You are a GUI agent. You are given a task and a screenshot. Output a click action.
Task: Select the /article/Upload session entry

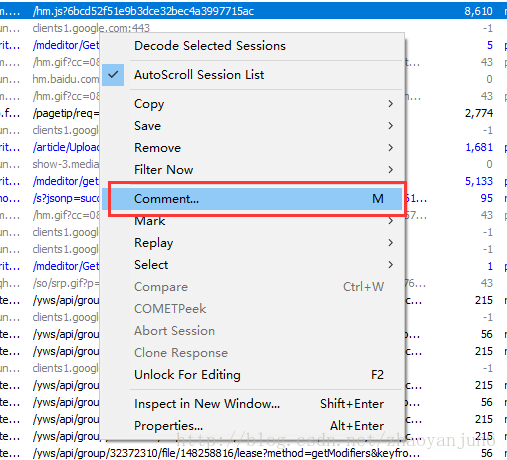point(66,147)
